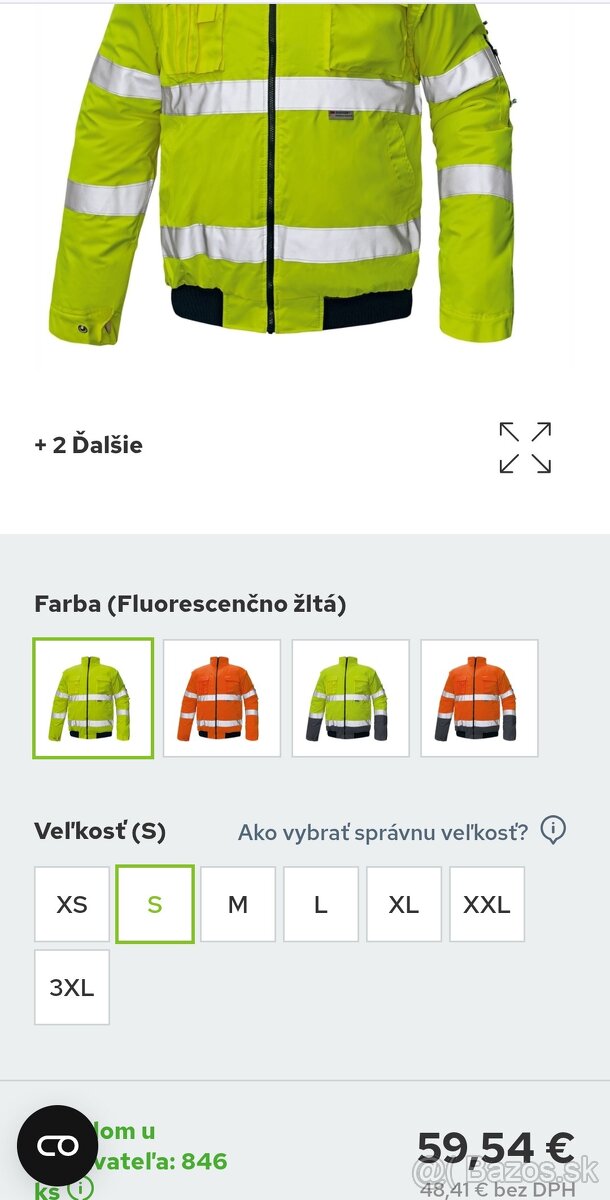Click the supplier stock info icon
The height and width of the screenshot is (1200, 610).
click(x=80, y=1189)
